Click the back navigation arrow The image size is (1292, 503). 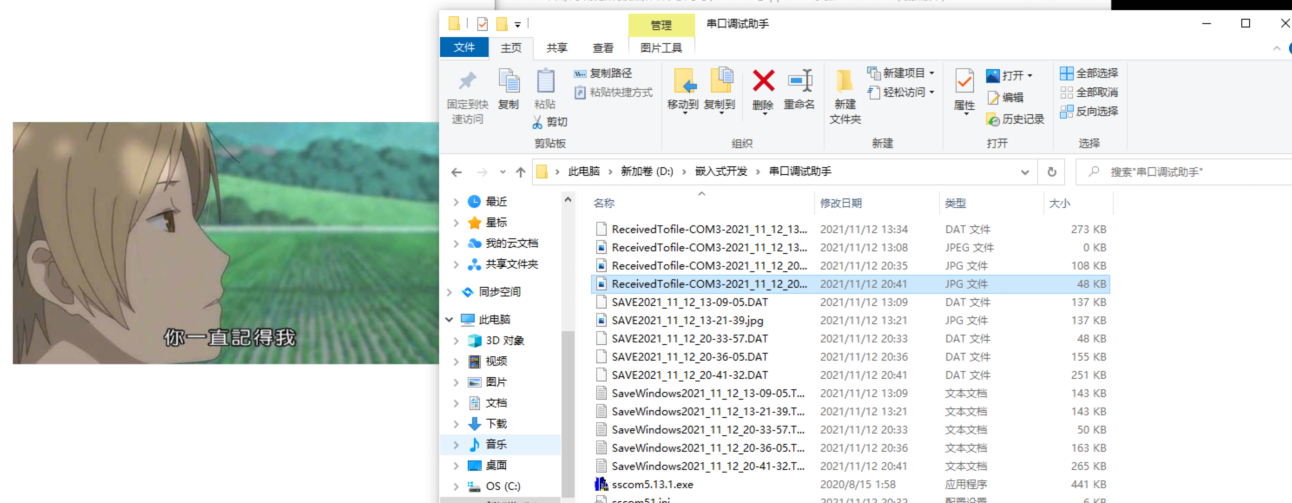456,172
